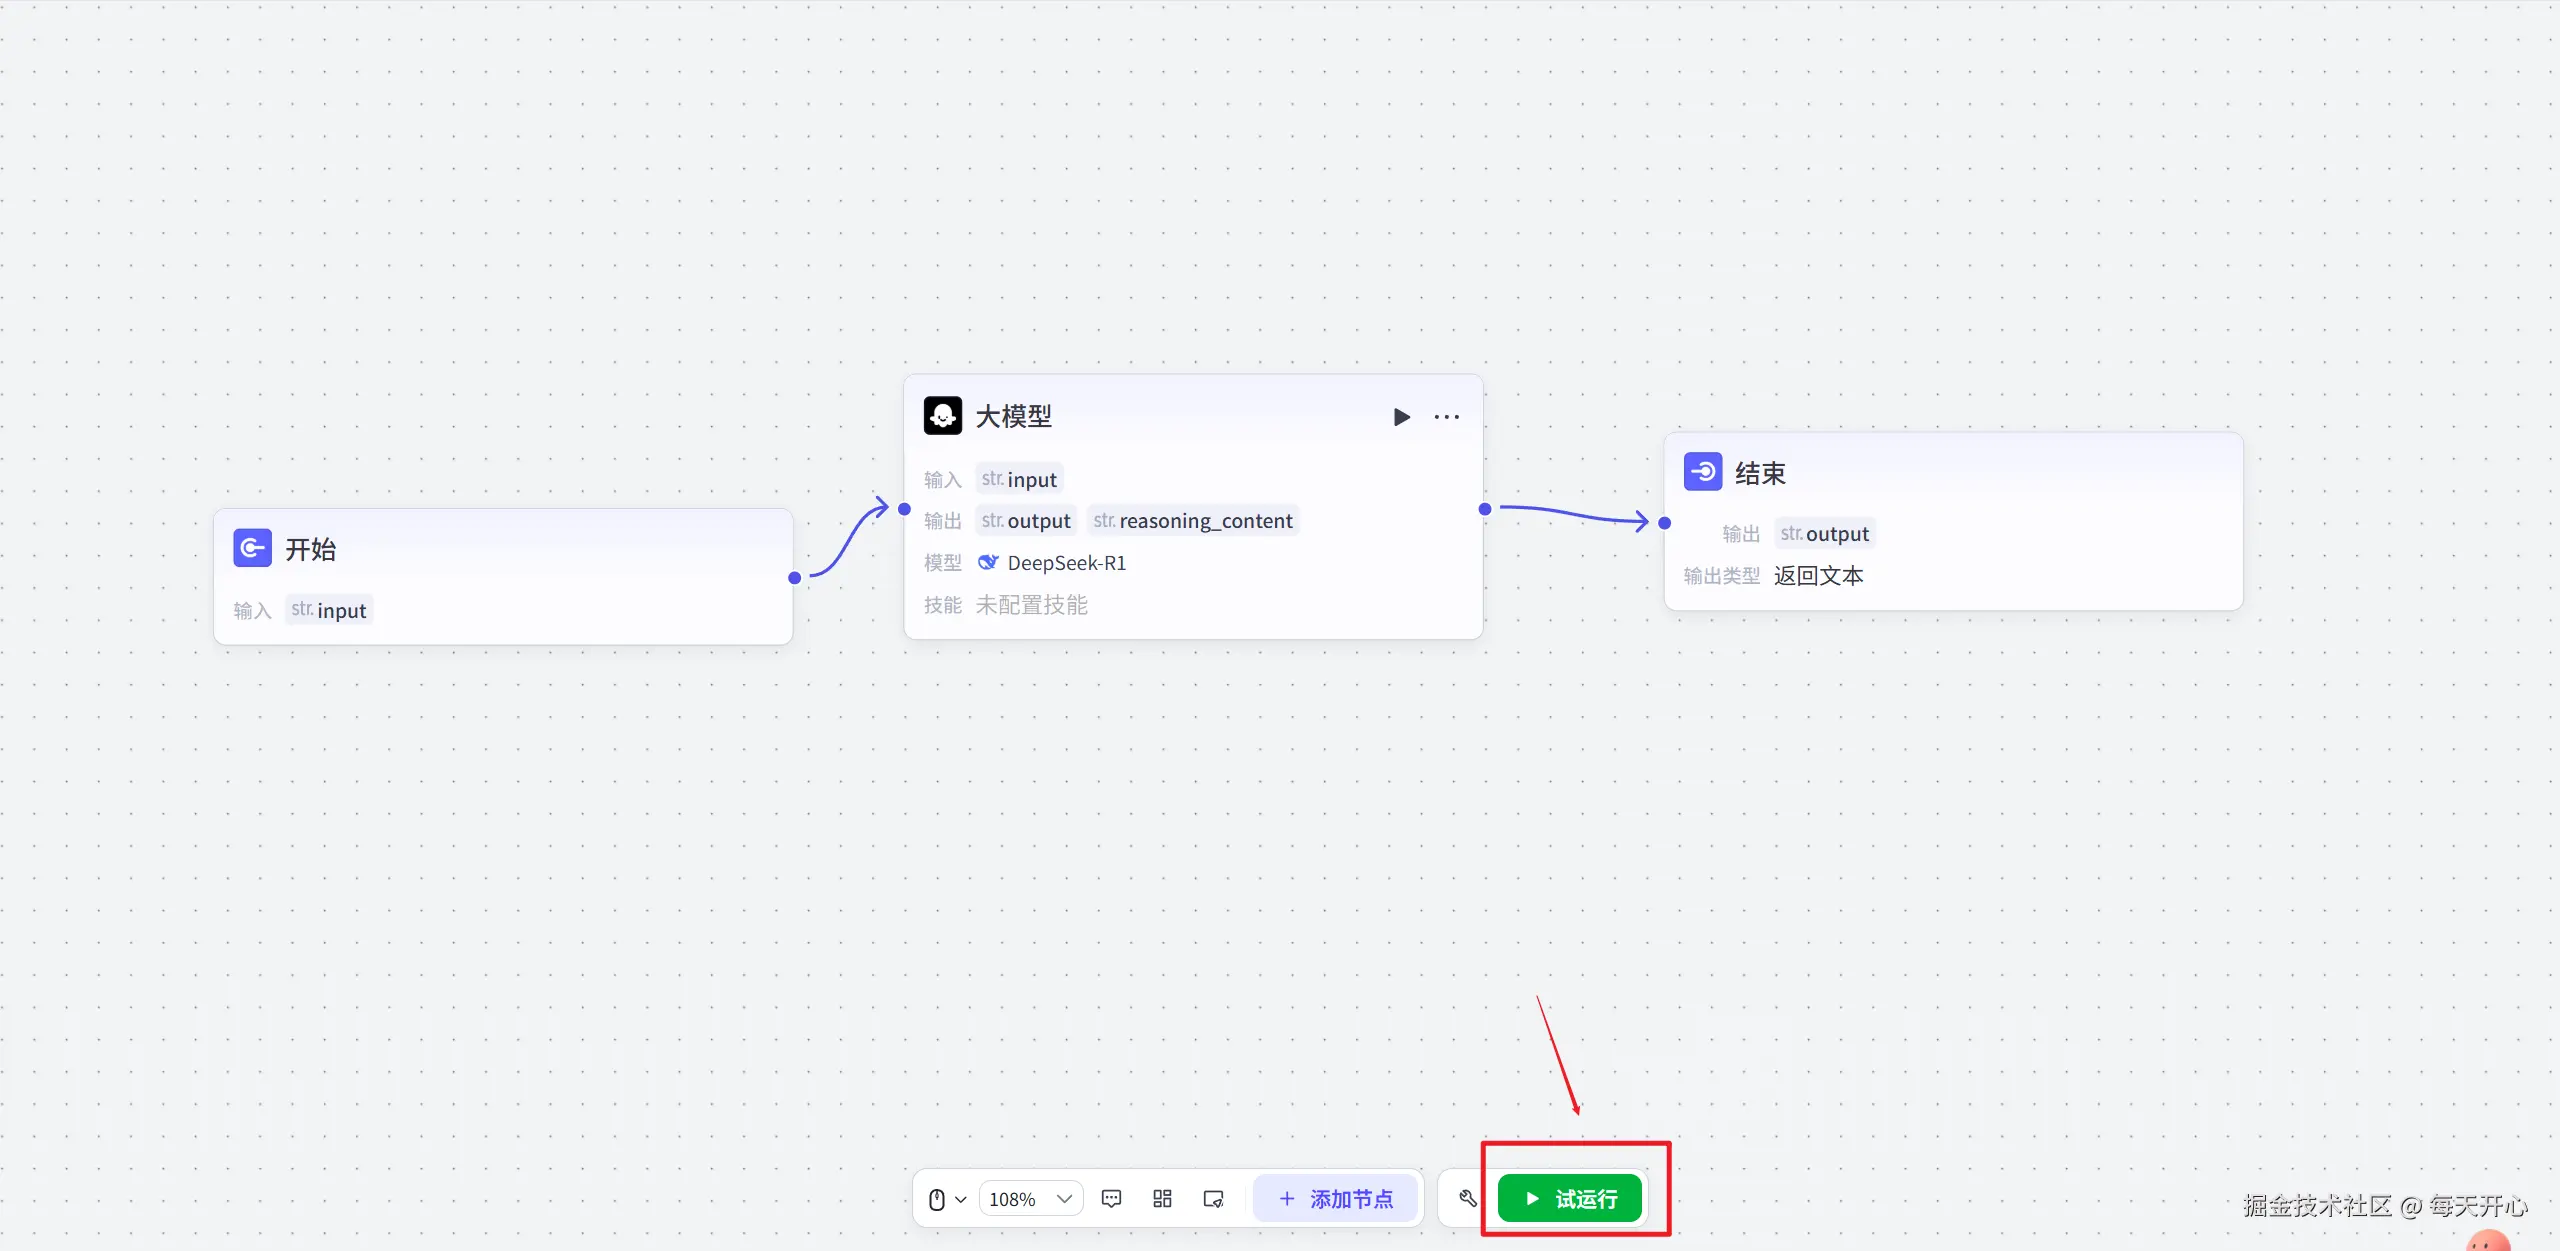Click the 返回文本 output type value

click(x=1818, y=576)
